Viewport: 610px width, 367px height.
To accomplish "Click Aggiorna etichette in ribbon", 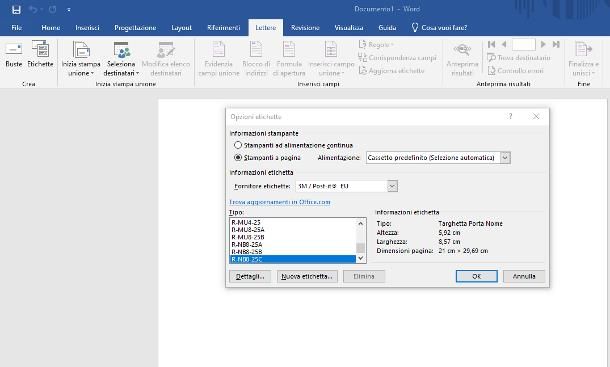I will tap(391, 70).
